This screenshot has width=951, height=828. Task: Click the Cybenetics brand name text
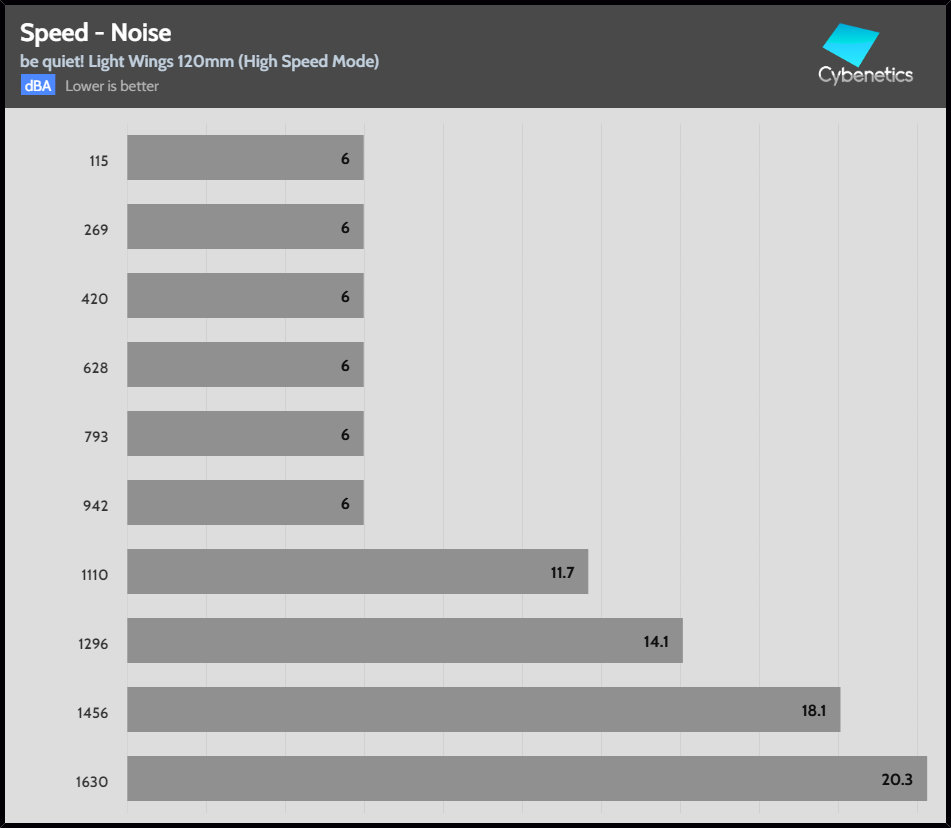click(x=865, y=75)
